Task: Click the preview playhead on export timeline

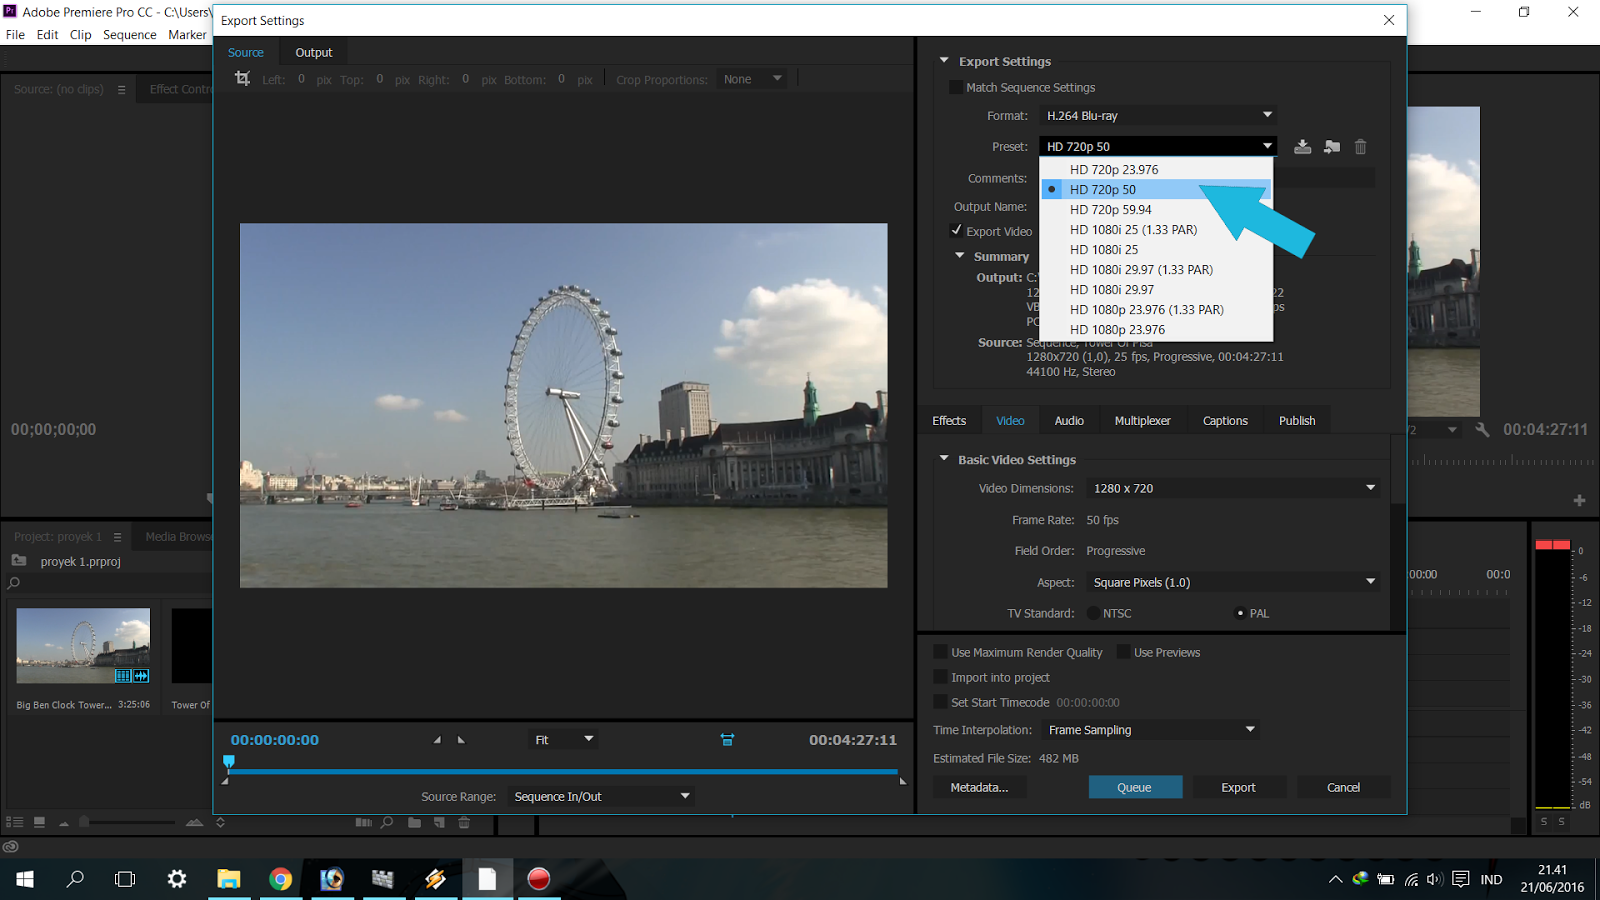Action: coord(229,763)
